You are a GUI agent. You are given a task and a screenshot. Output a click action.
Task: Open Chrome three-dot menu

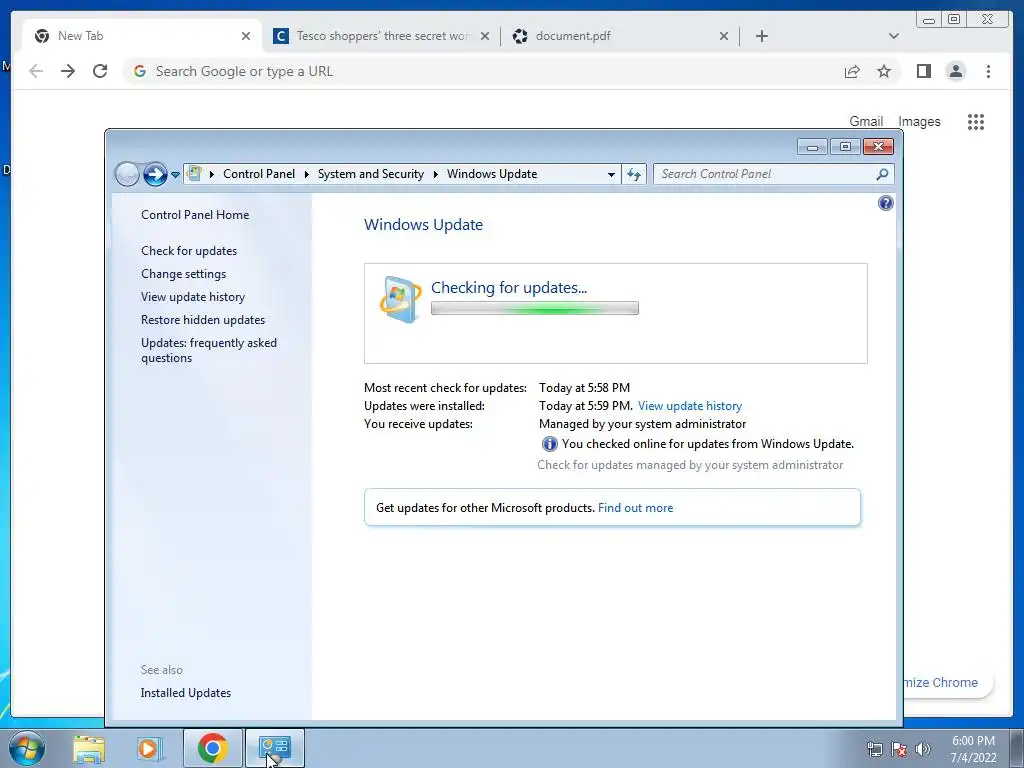pos(988,71)
